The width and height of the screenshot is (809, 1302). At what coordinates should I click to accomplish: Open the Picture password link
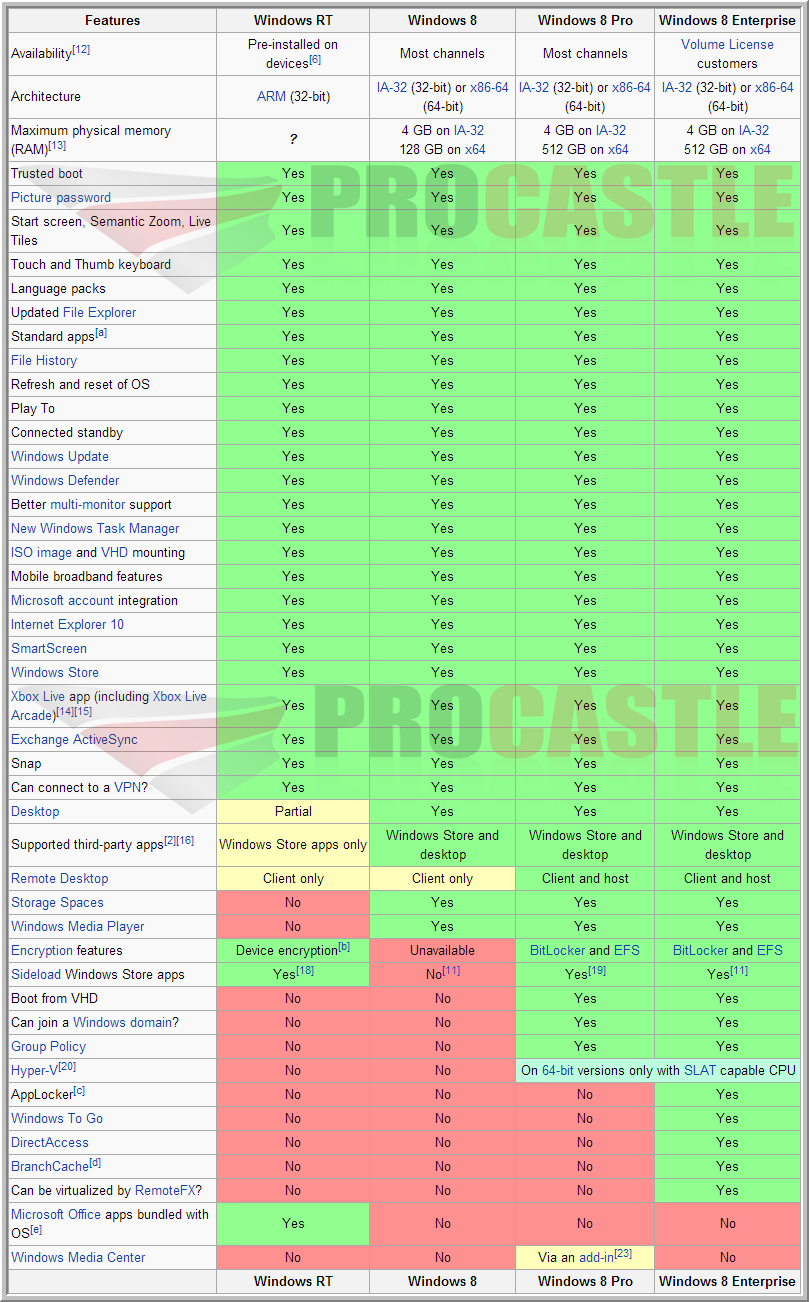click(x=61, y=198)
